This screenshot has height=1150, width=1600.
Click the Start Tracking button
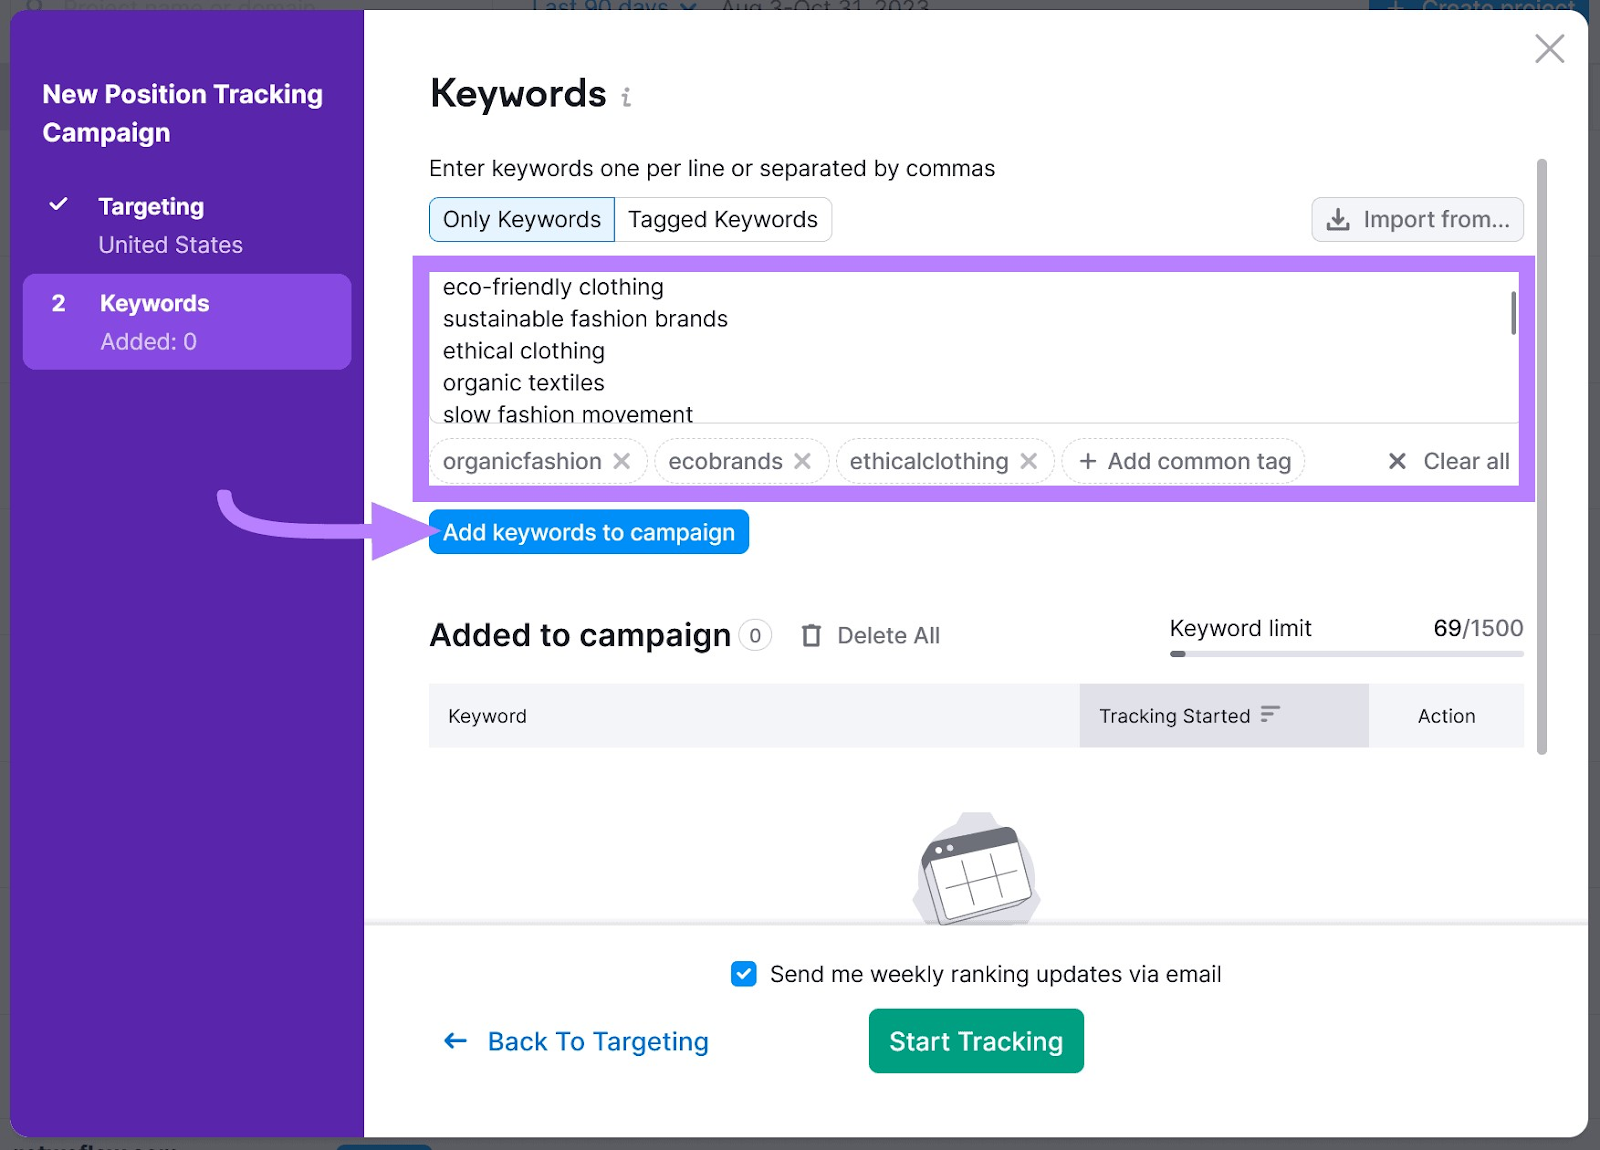975,1041
